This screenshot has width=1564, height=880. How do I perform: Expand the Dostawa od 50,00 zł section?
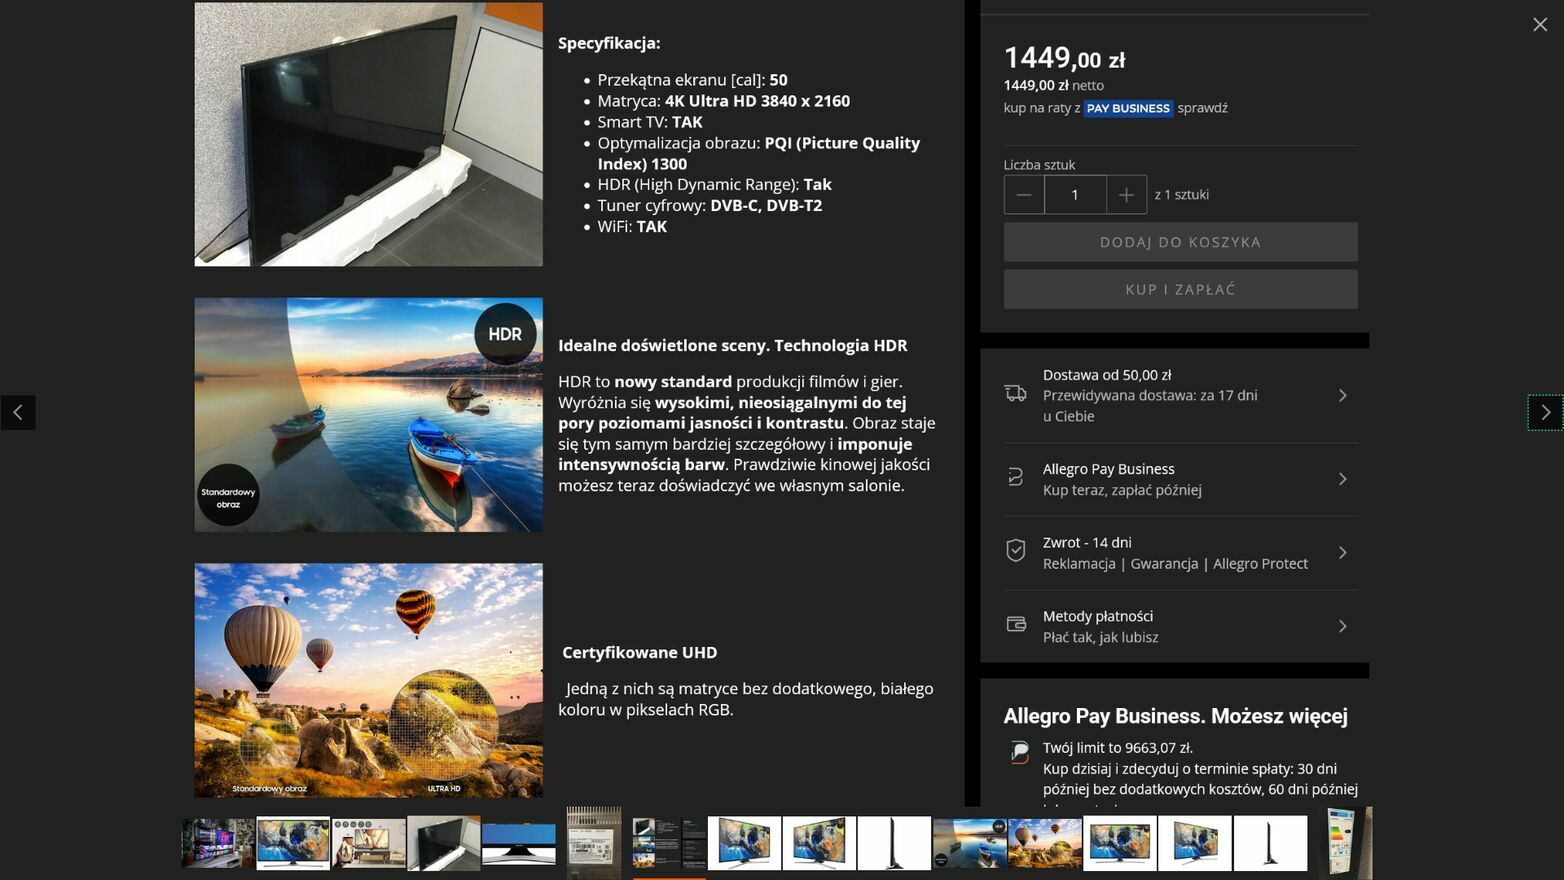[1180, 396]
